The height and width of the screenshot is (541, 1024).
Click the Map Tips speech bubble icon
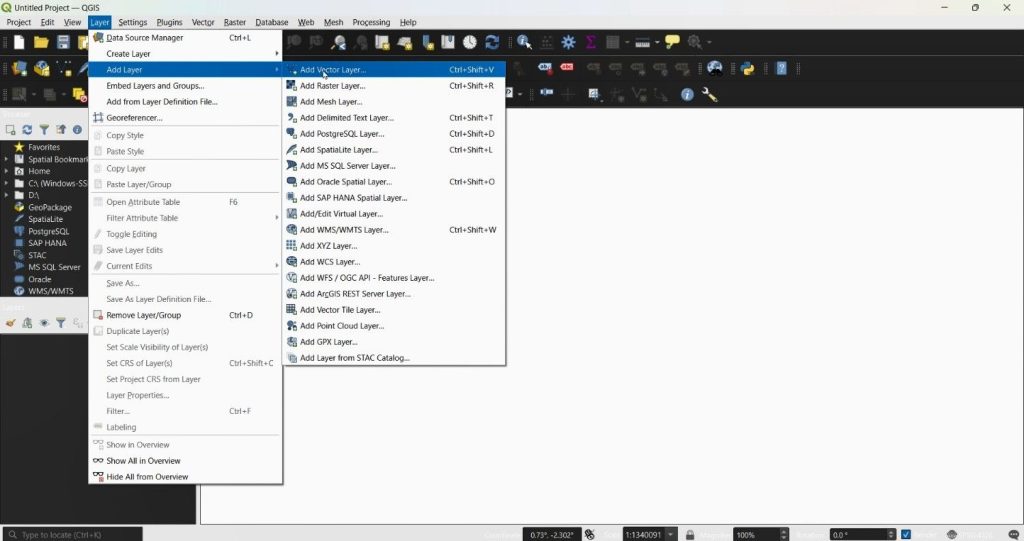coord(672,42)
